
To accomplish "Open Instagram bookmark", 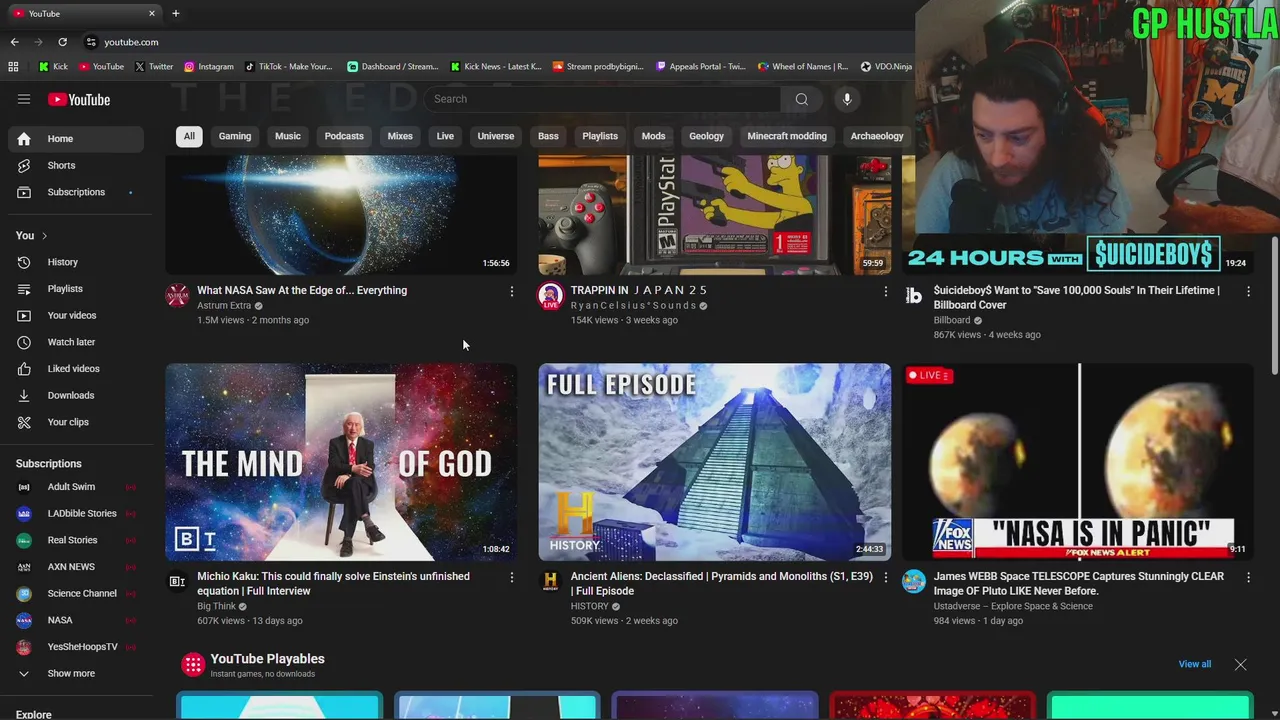I will [x=208, y=67].
